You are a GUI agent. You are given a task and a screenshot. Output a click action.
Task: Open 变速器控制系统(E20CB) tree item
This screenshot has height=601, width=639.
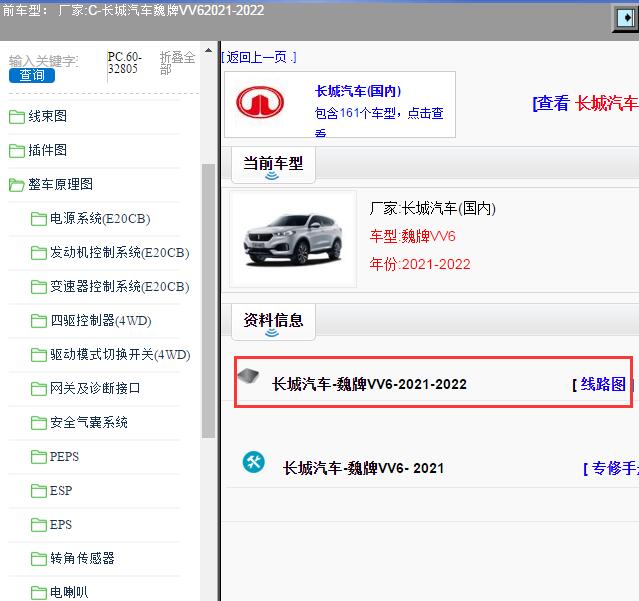(120, 287)
